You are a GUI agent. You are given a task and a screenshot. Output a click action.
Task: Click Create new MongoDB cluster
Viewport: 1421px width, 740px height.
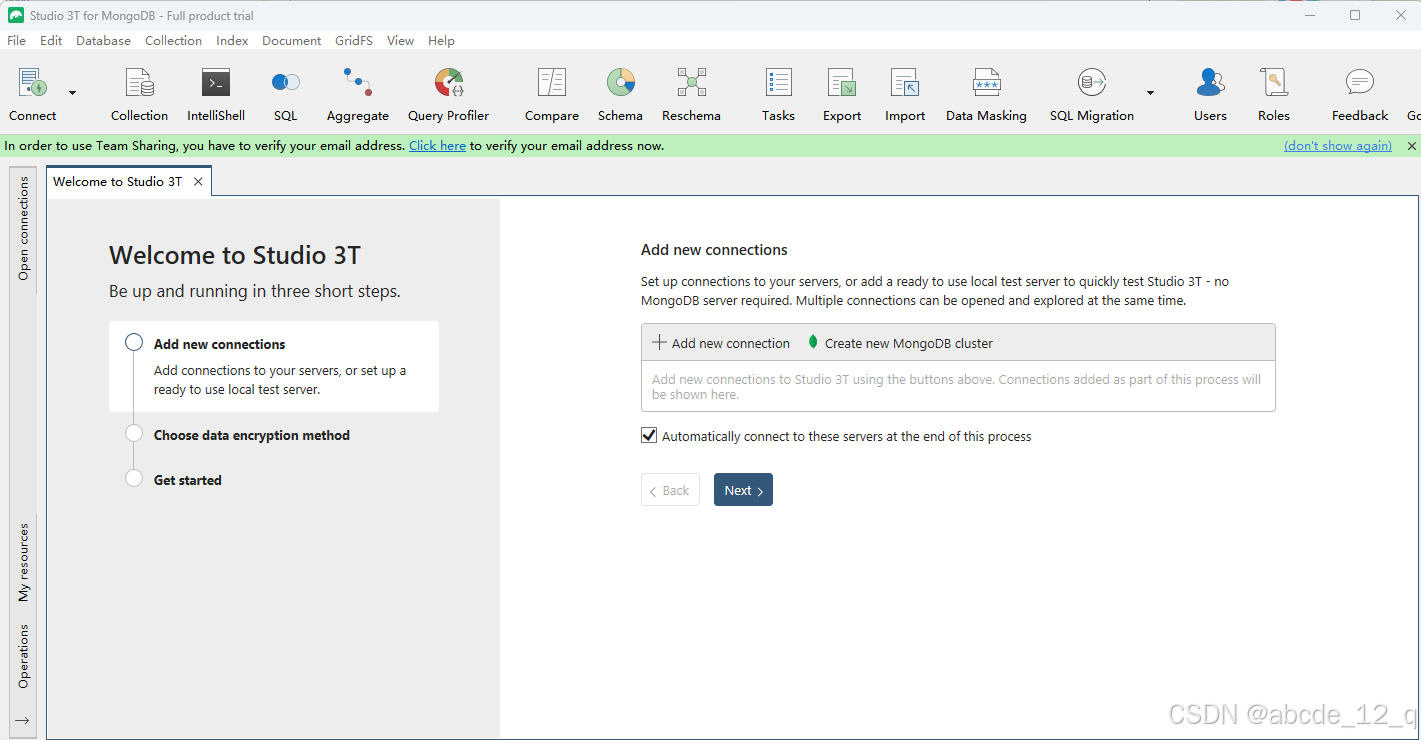click(900, 343)
